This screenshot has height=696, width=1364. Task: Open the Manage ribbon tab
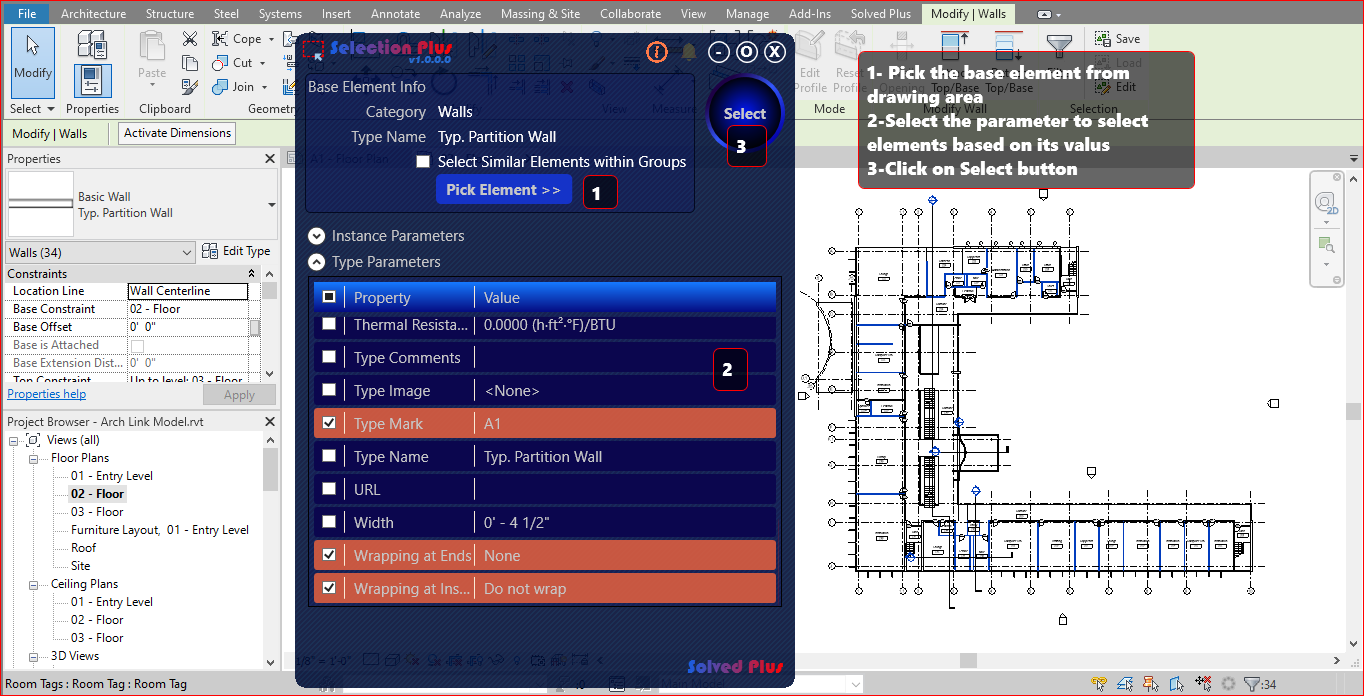point(747,14)
